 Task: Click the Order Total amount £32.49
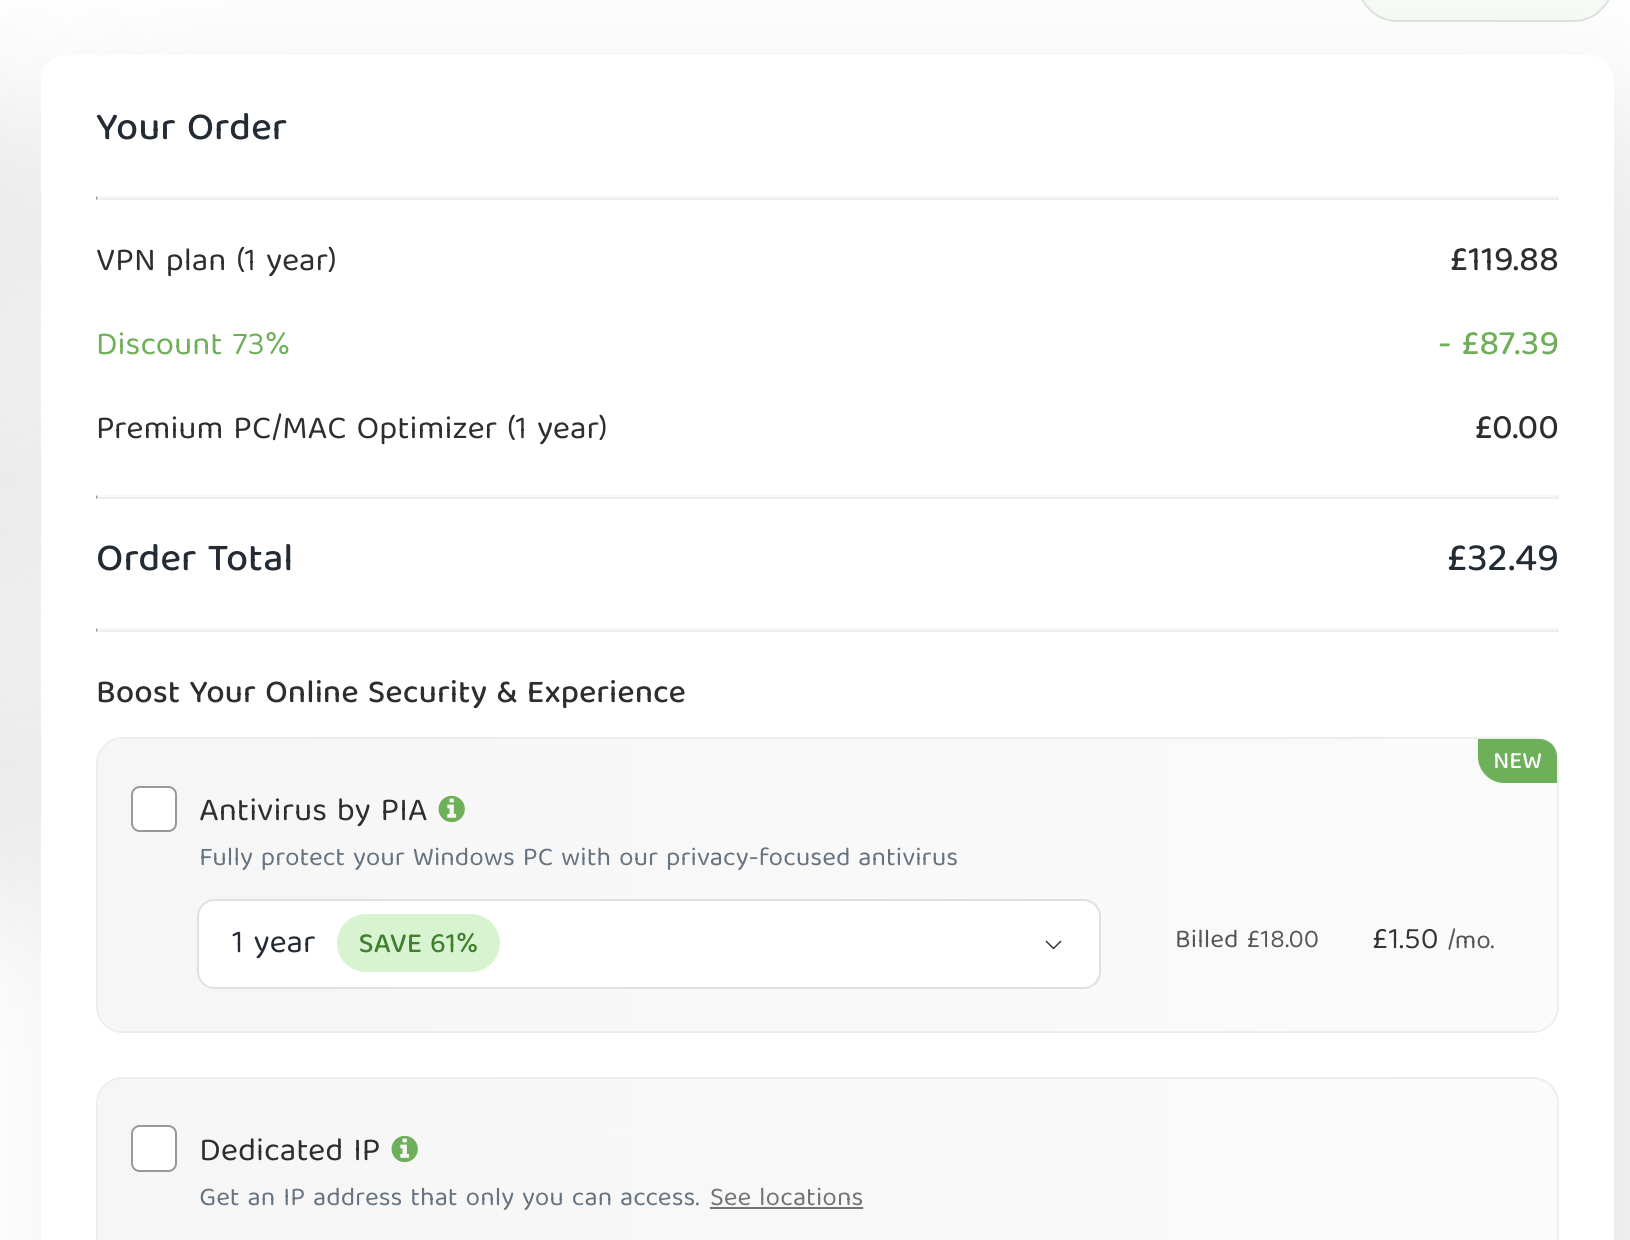click(x=1502, y=558)
